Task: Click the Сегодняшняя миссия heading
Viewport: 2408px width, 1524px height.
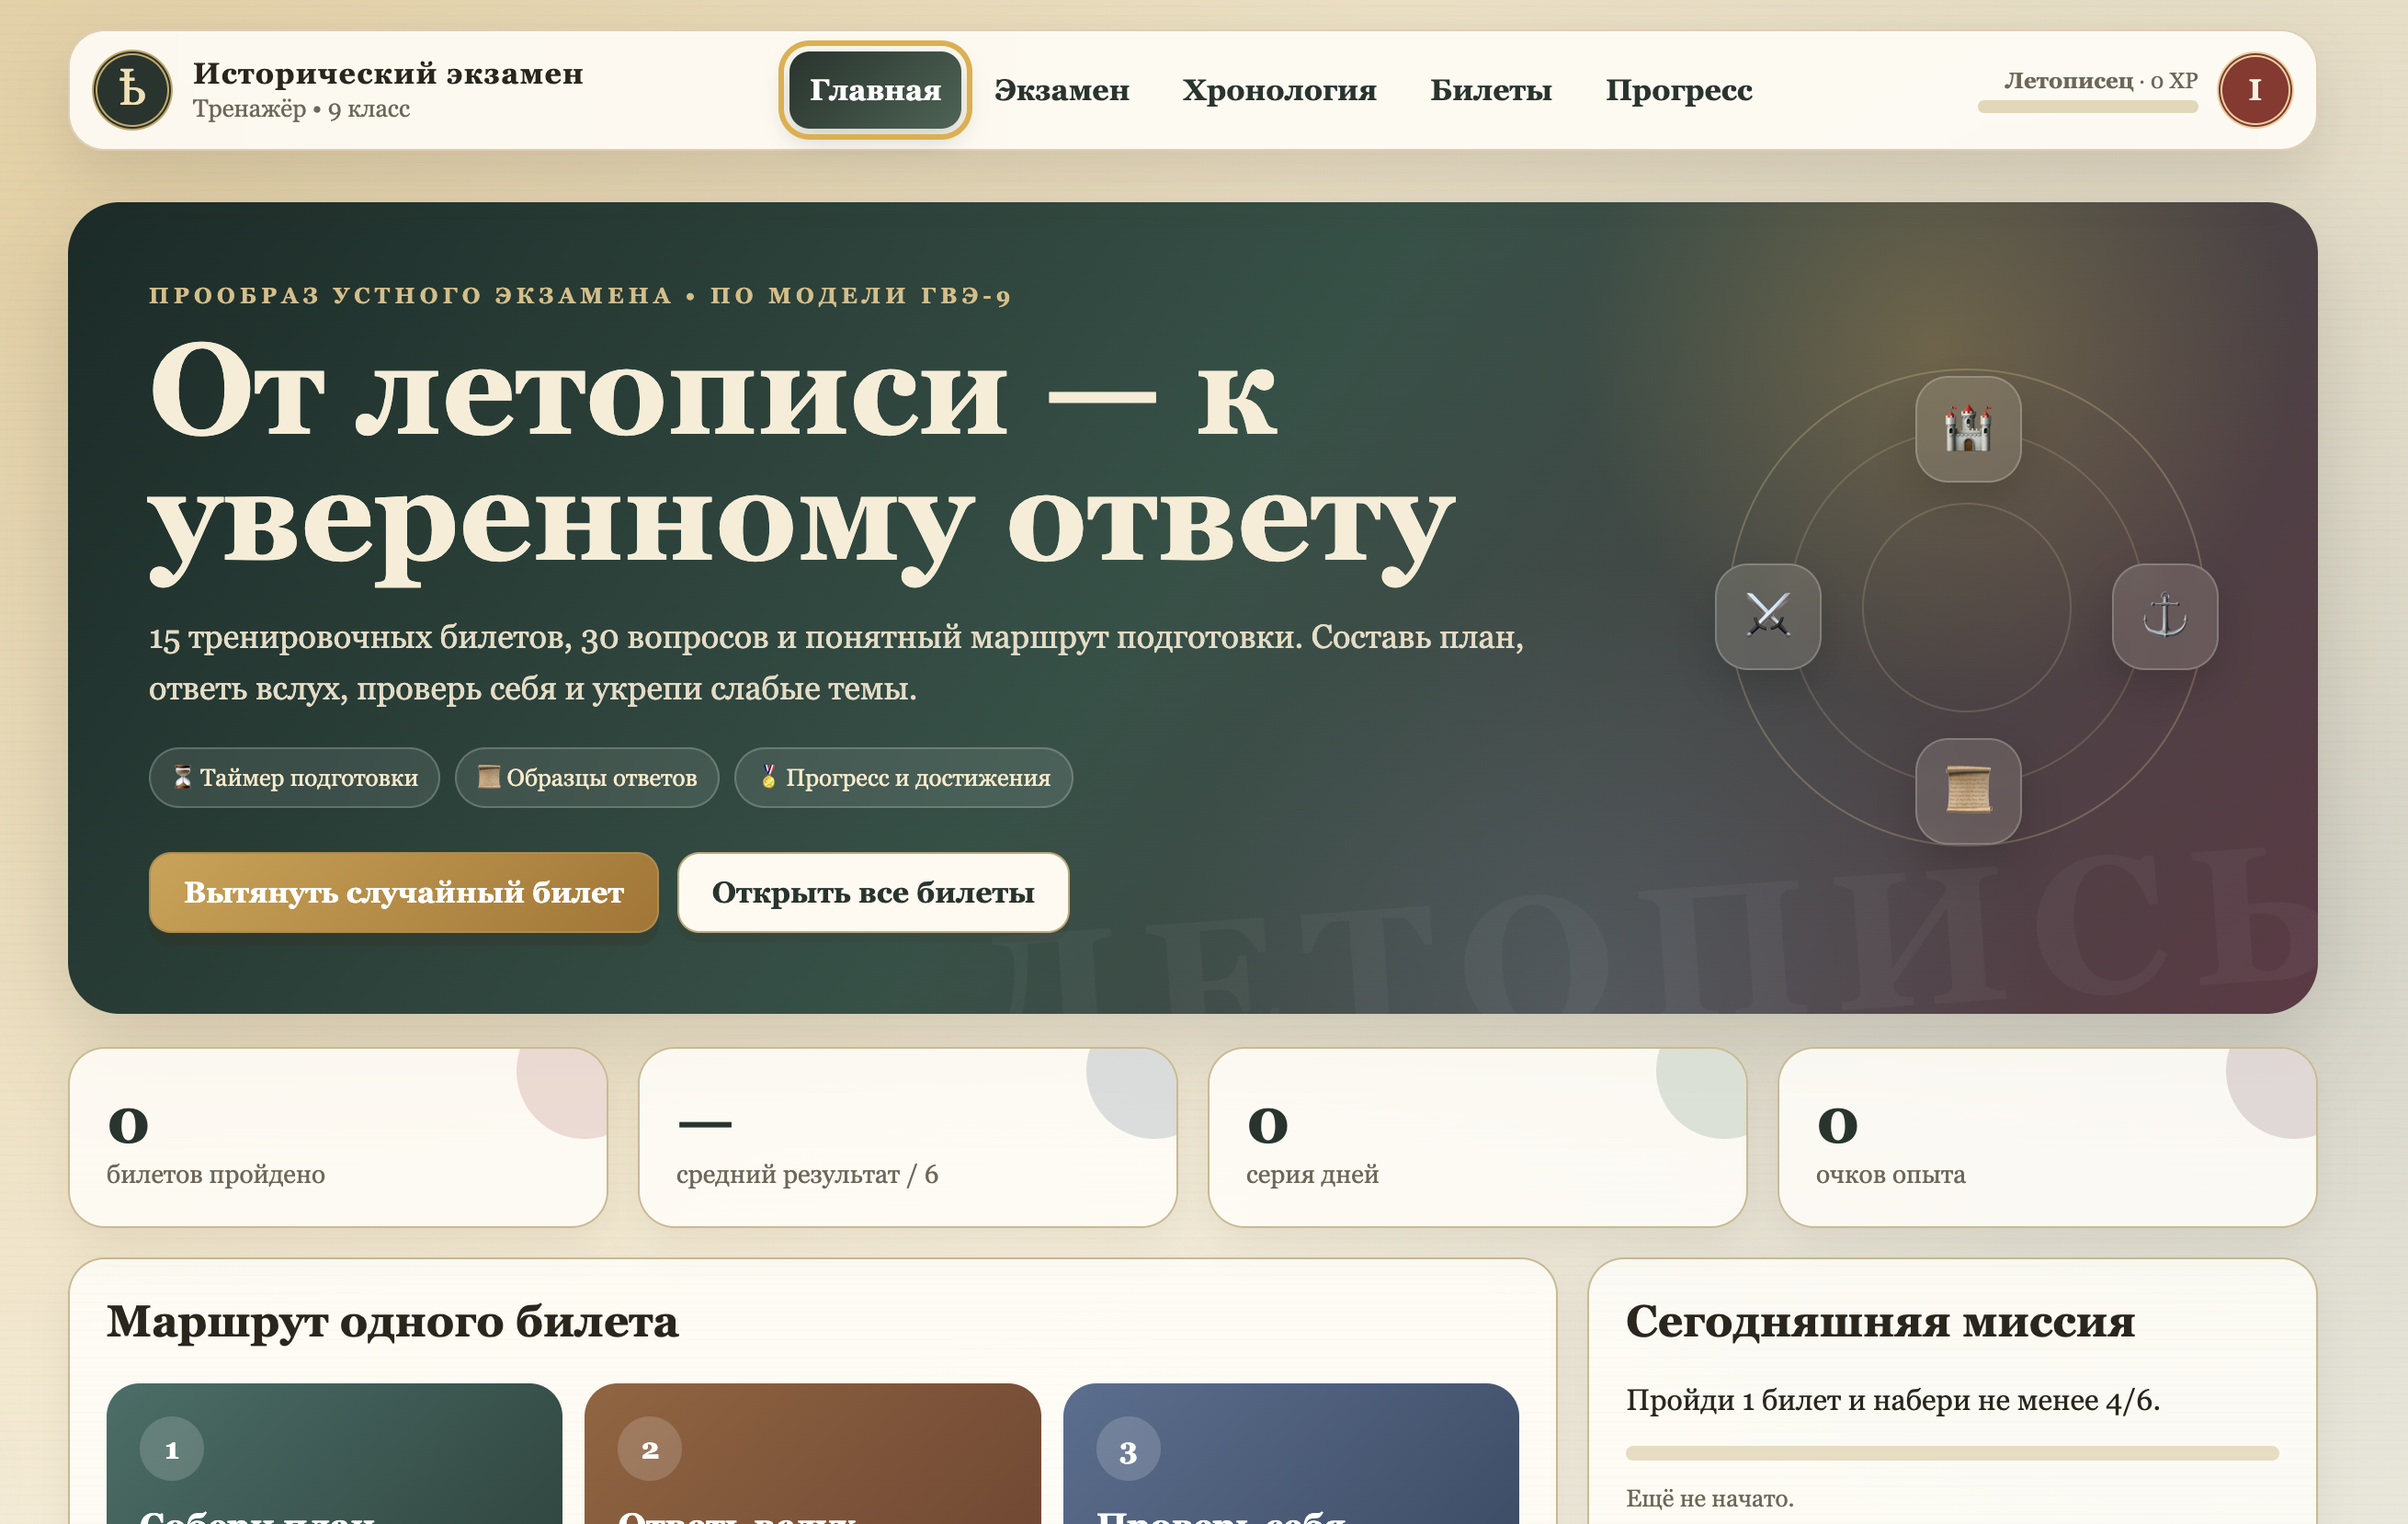Action: 1879,1321
